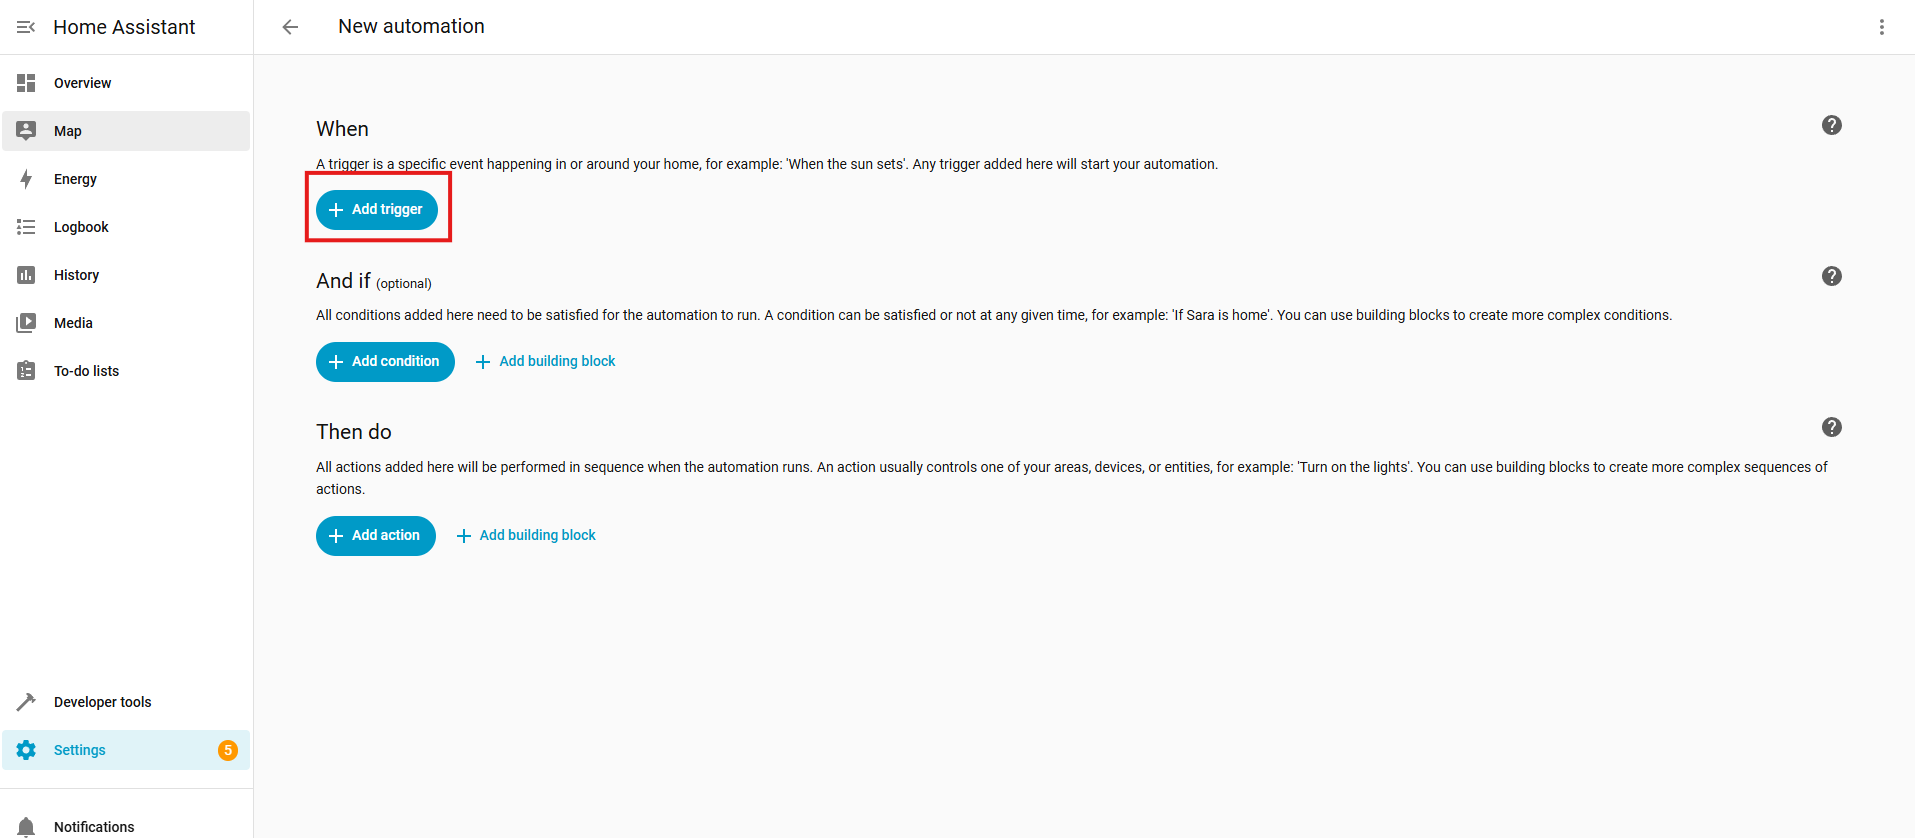Screen dimensions: 1915x838
Task: Click the Energy lightning bolt icon
Action: point(26,179)
